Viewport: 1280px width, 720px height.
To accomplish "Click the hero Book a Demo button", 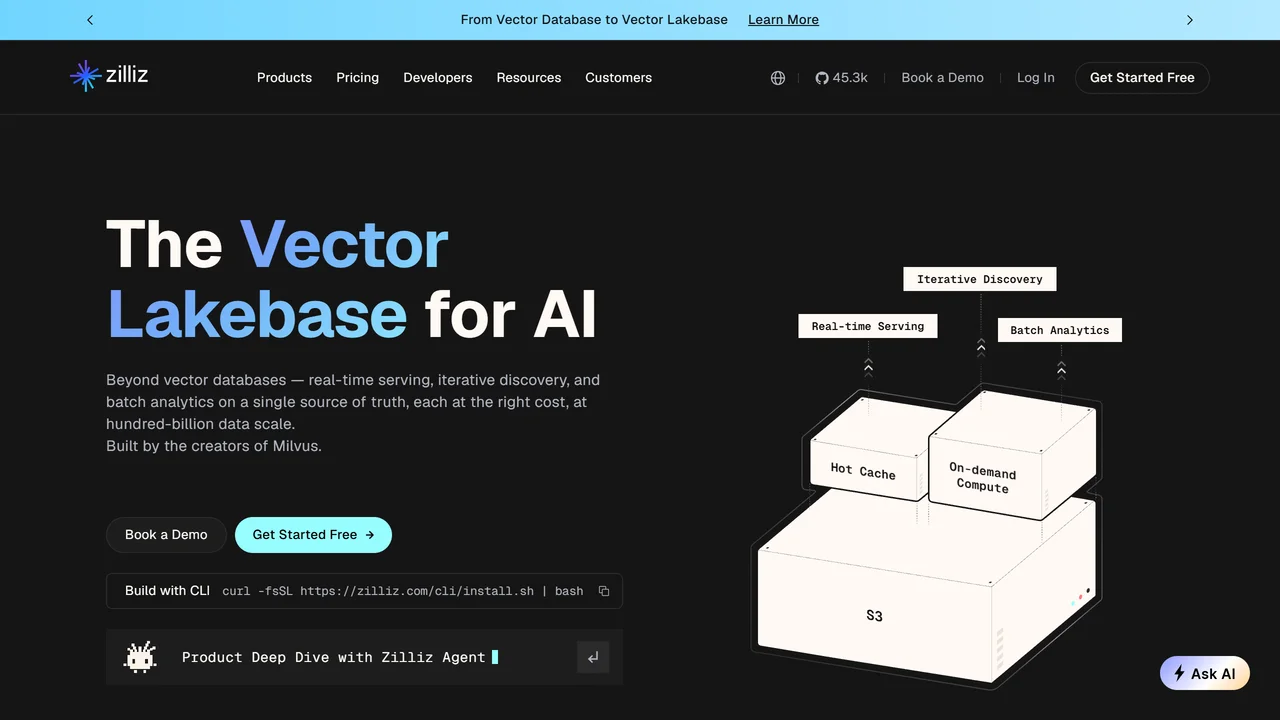I will click(166, 535).
